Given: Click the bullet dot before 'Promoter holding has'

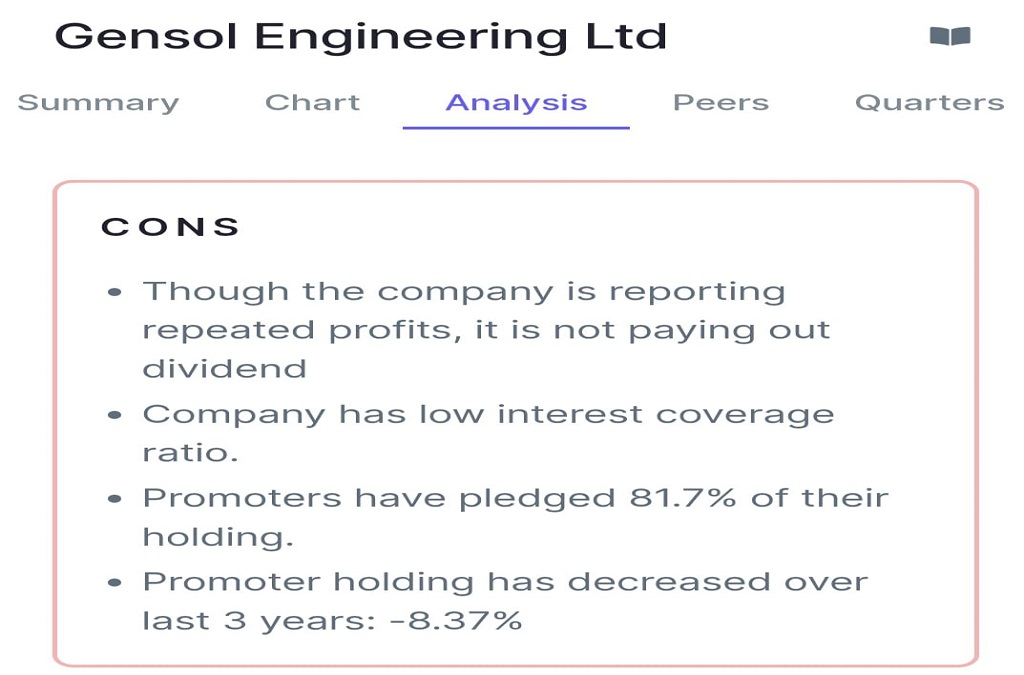Looking at the screenshot, I should click(115, 583).
